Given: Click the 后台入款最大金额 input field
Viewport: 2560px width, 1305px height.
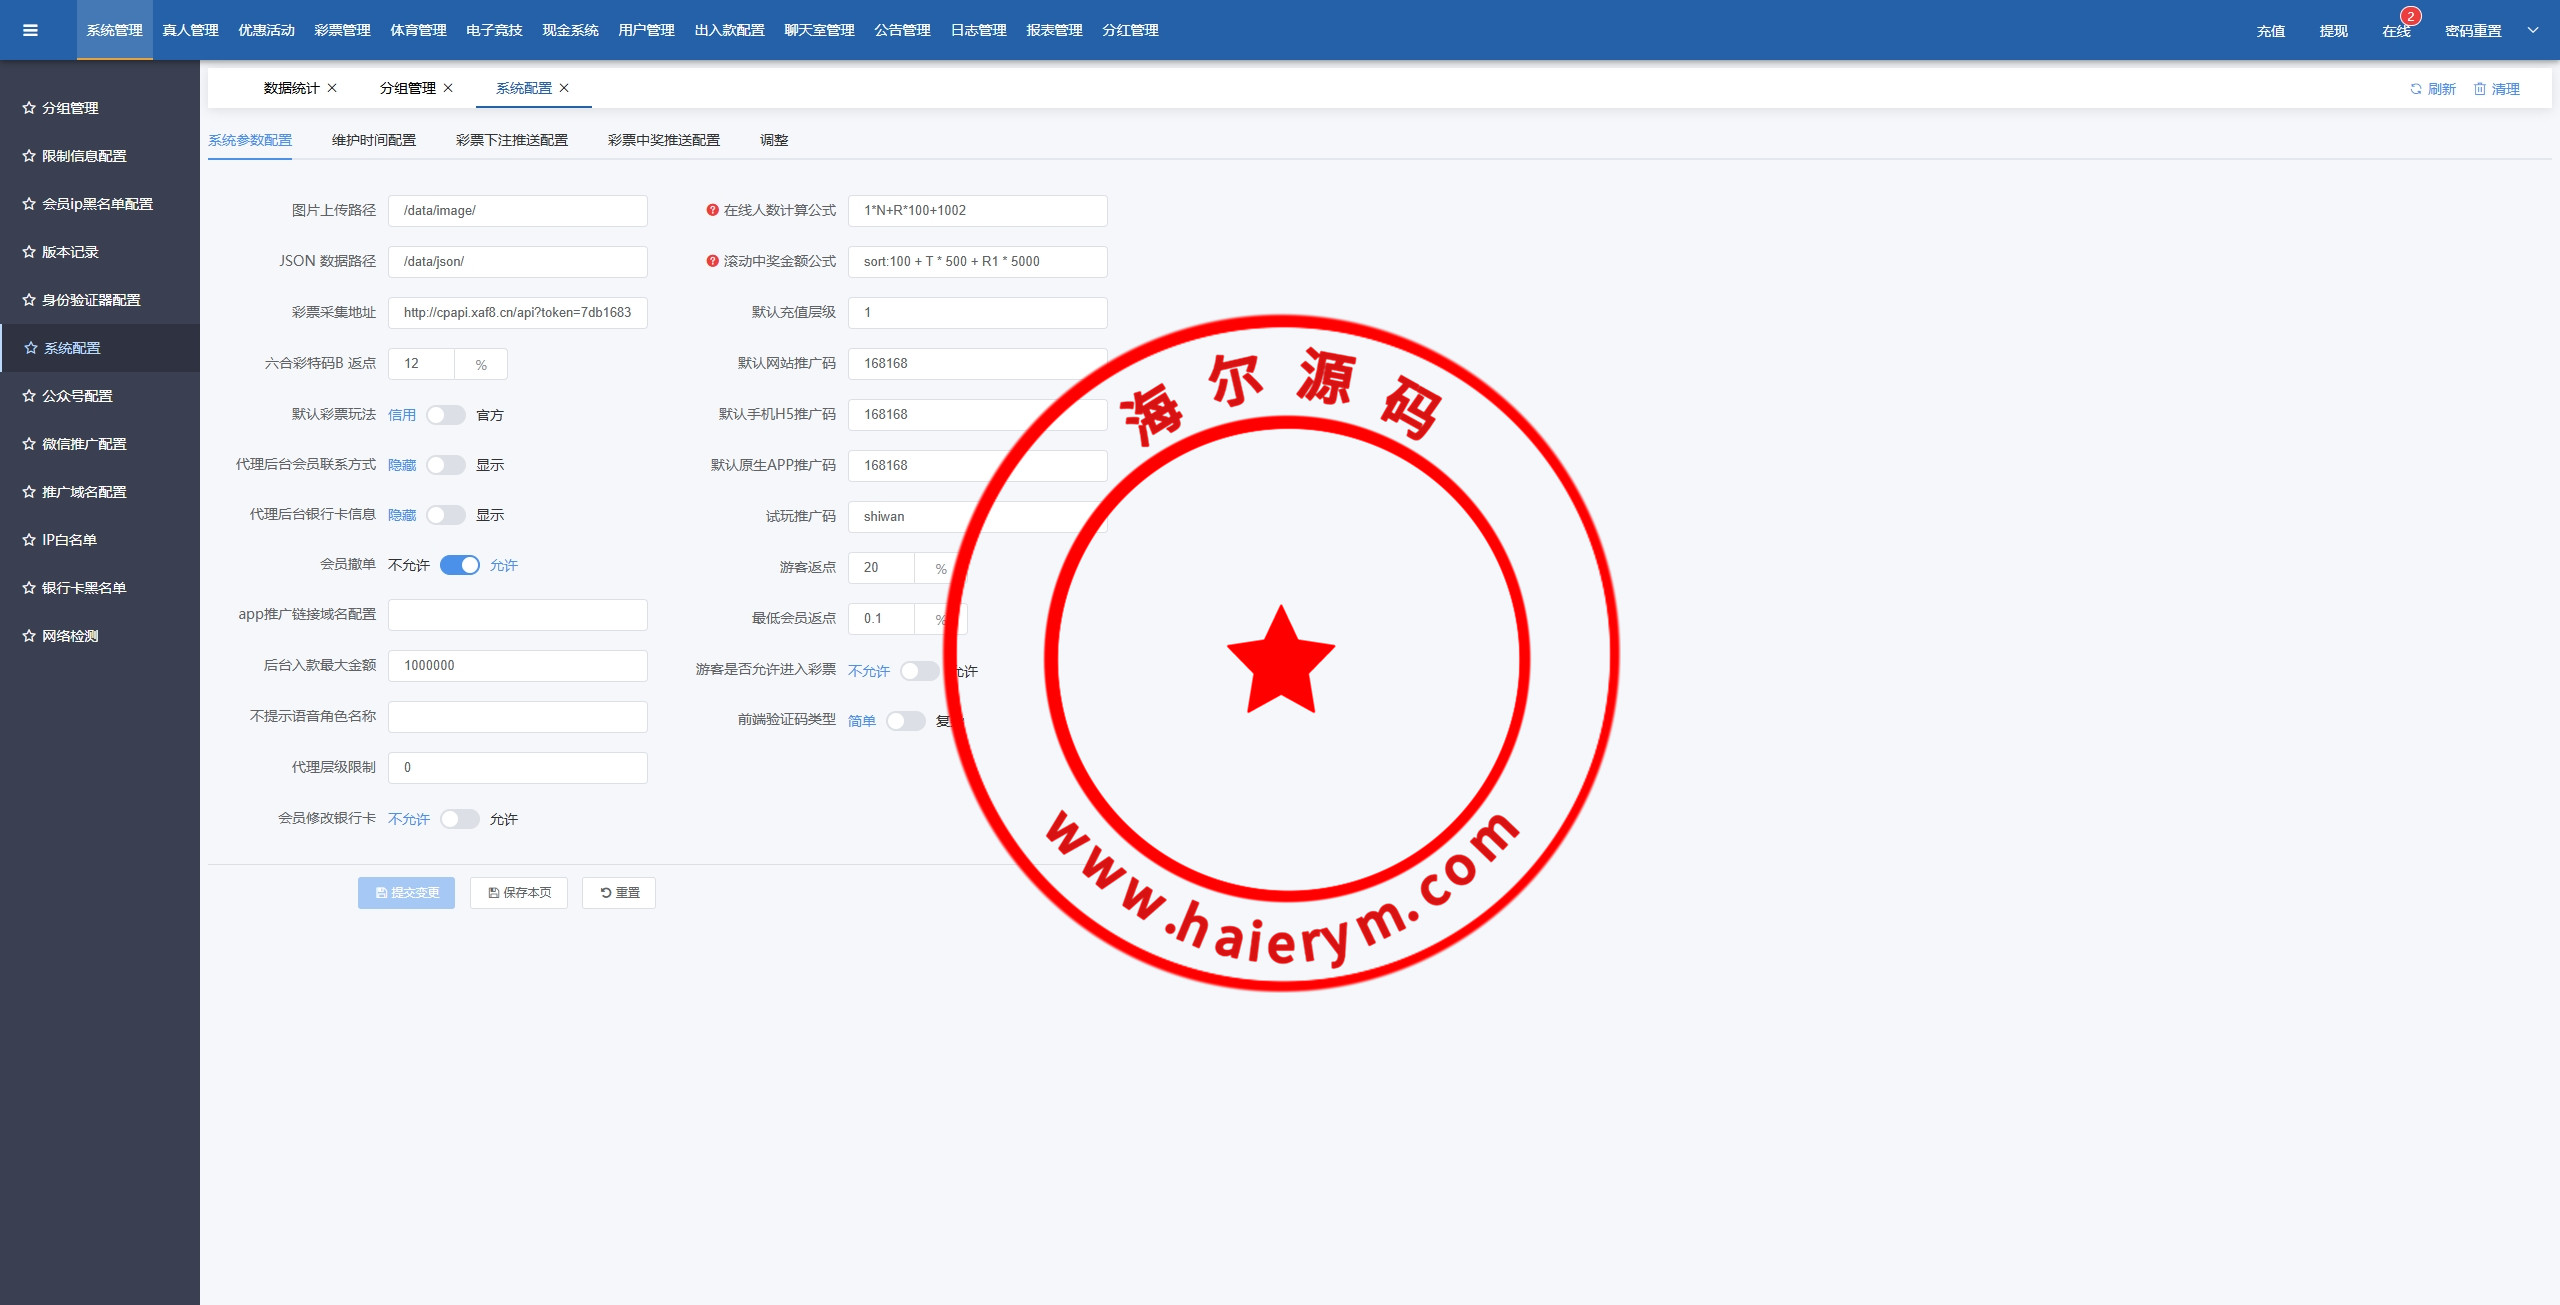Looking at the screenshot, I should point(518,666).
